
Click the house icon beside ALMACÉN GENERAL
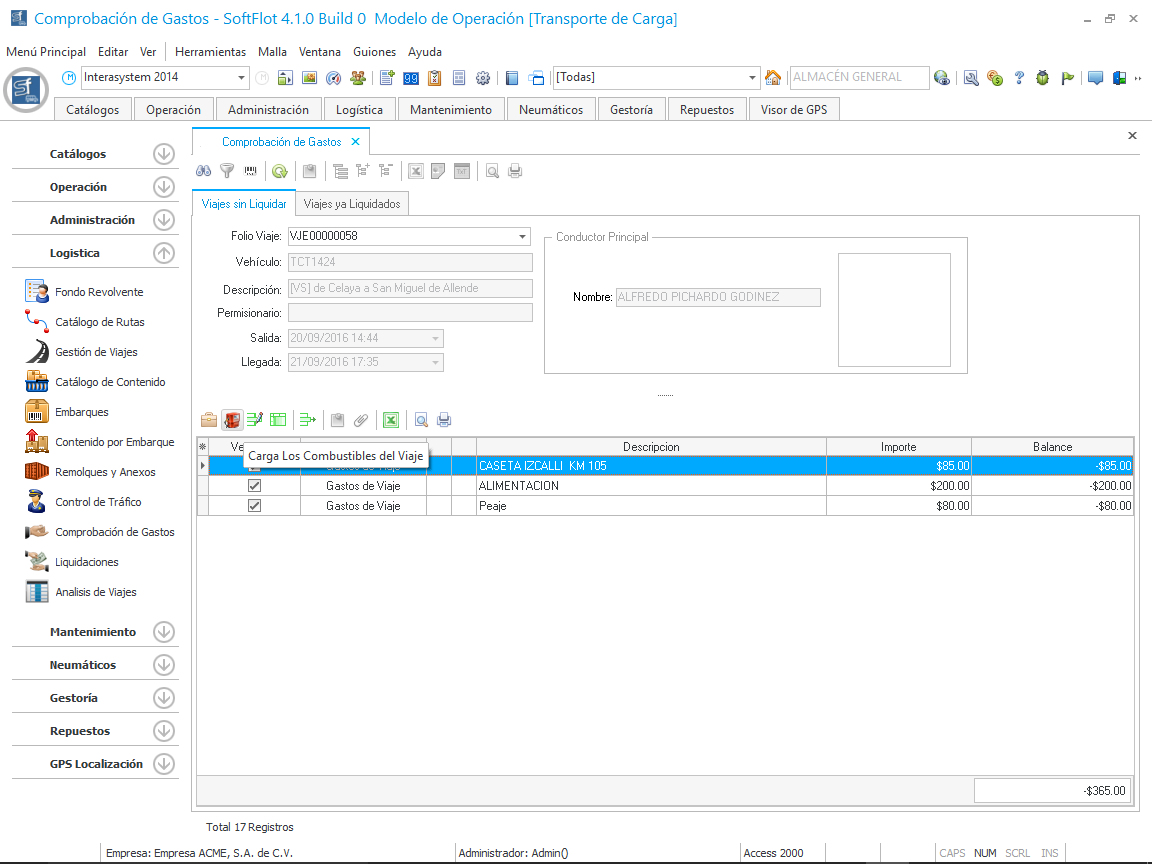pyautogui.click(x=773, y=78)
